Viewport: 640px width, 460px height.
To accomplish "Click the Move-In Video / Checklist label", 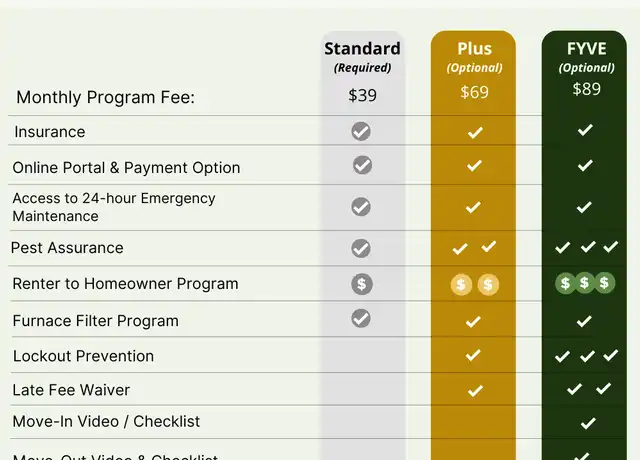I will [x=106, y=421].
